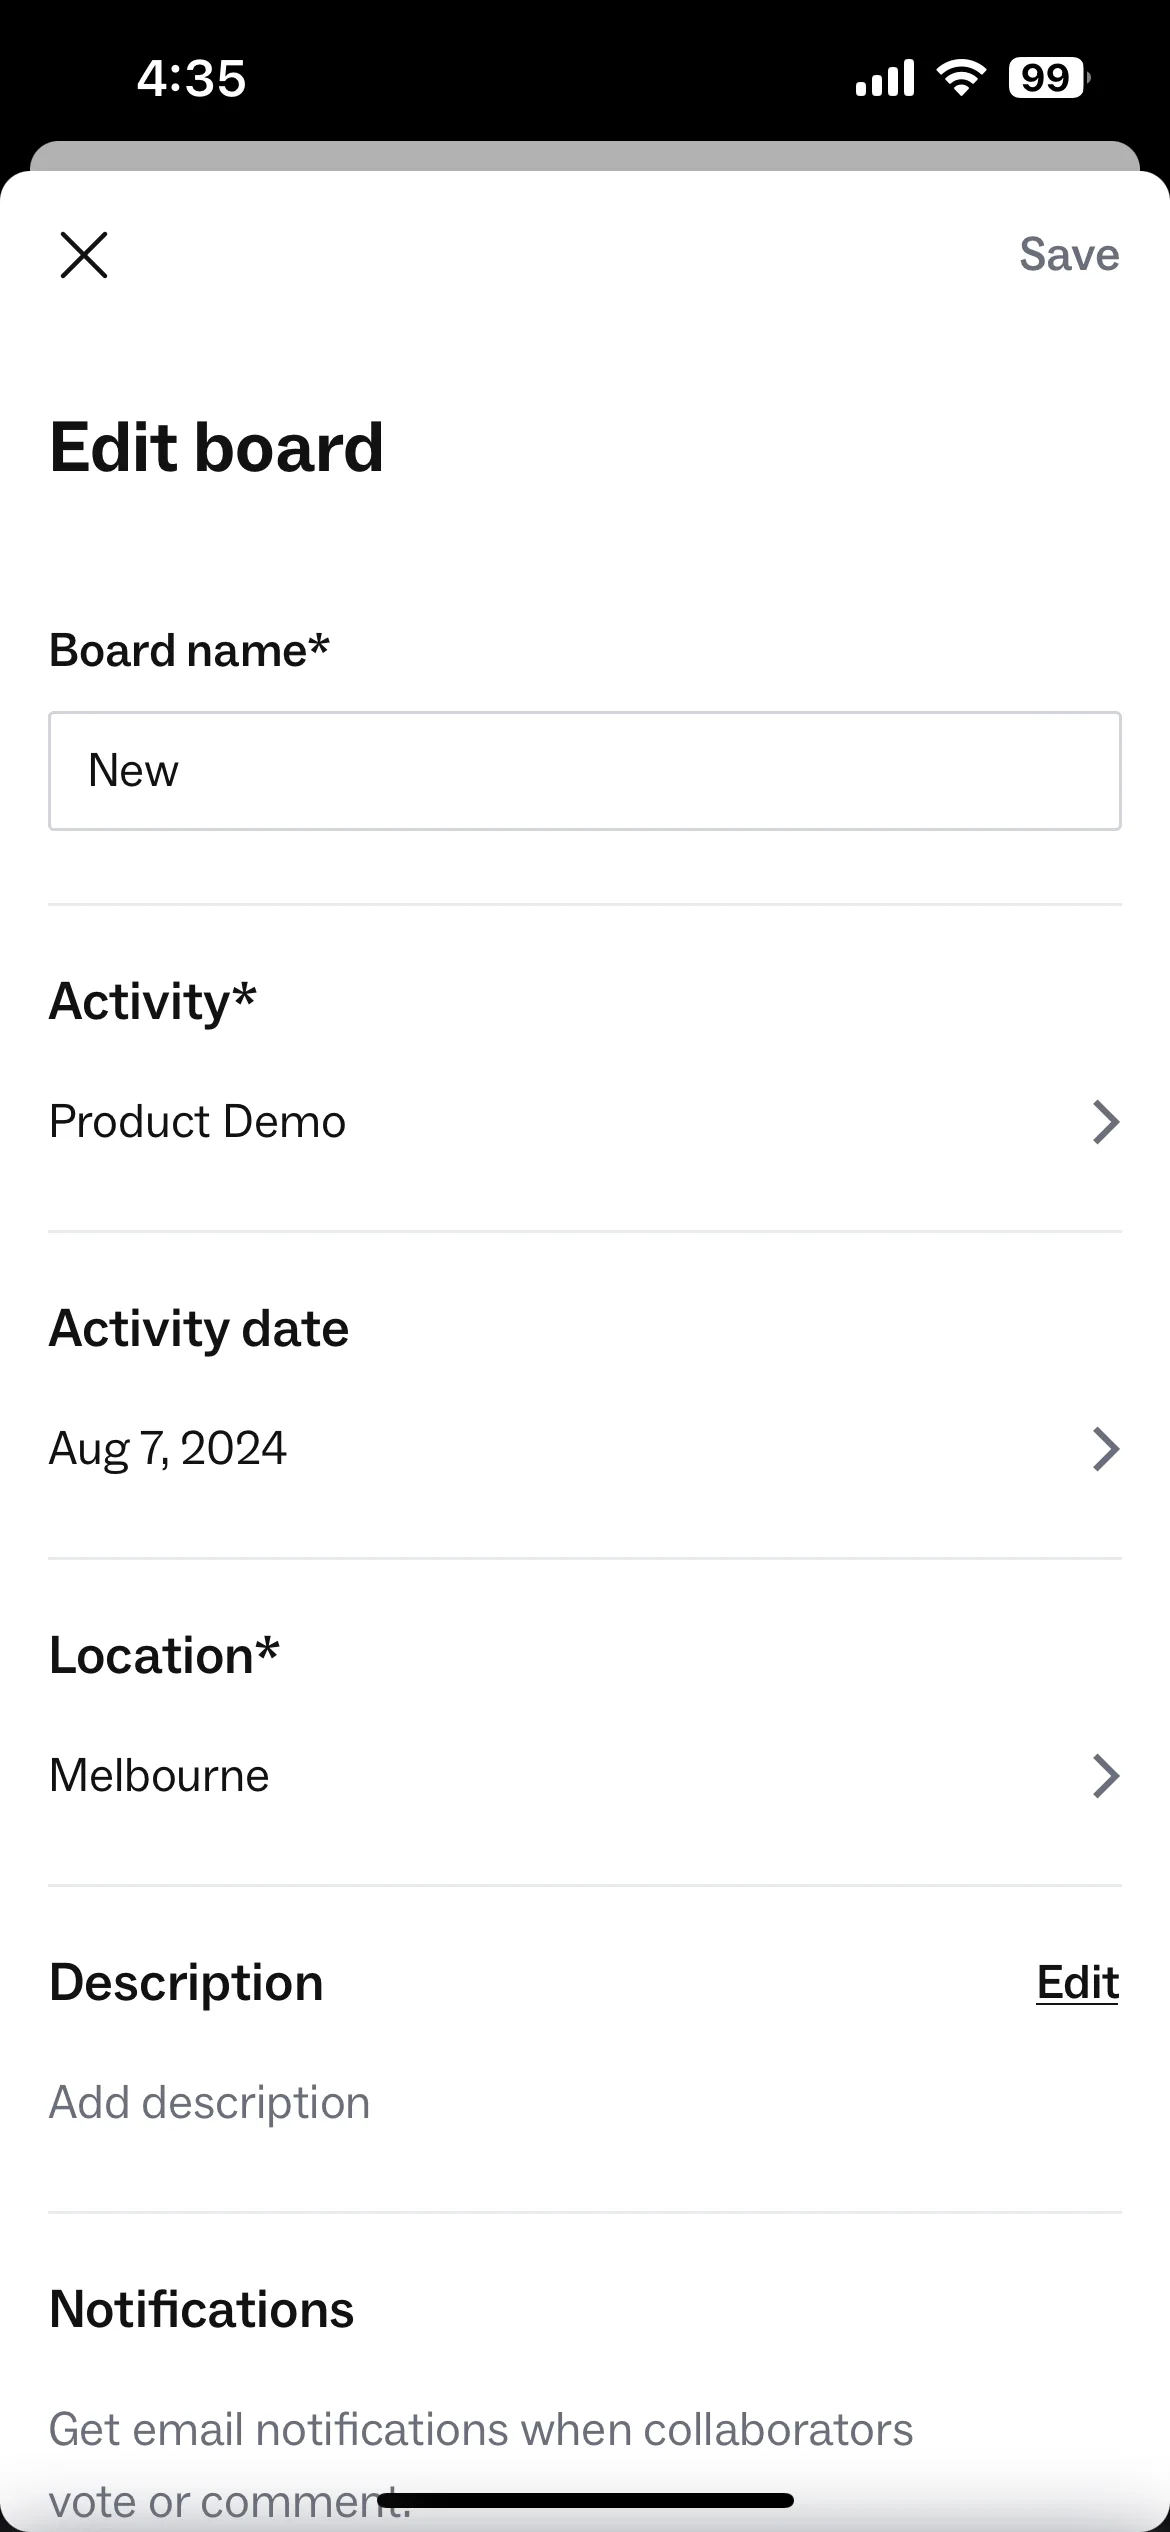Viewport: 1170px width, 2532px height.
Task: Tap the battery level indicator
Action: click(x=1049, y=77)
